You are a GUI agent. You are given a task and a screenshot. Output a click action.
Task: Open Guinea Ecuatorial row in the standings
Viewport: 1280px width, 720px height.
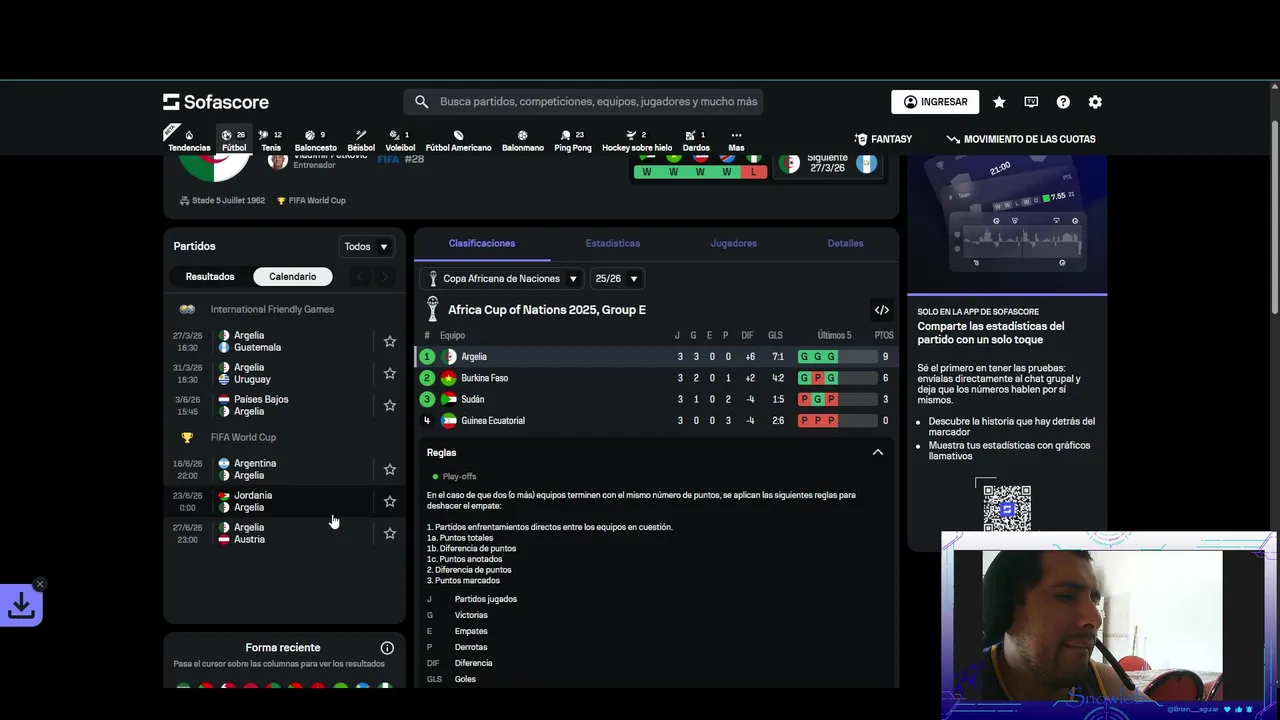point(656,421)
